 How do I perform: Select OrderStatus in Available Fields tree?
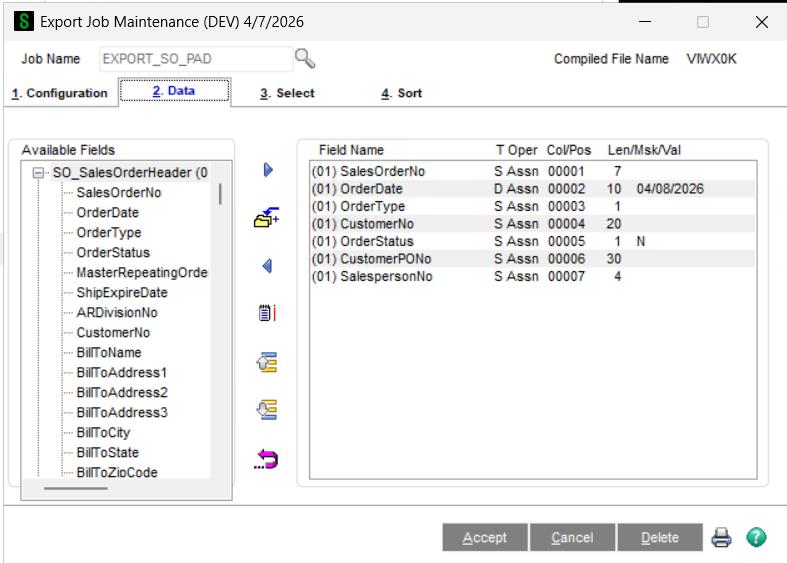point(113,253)
